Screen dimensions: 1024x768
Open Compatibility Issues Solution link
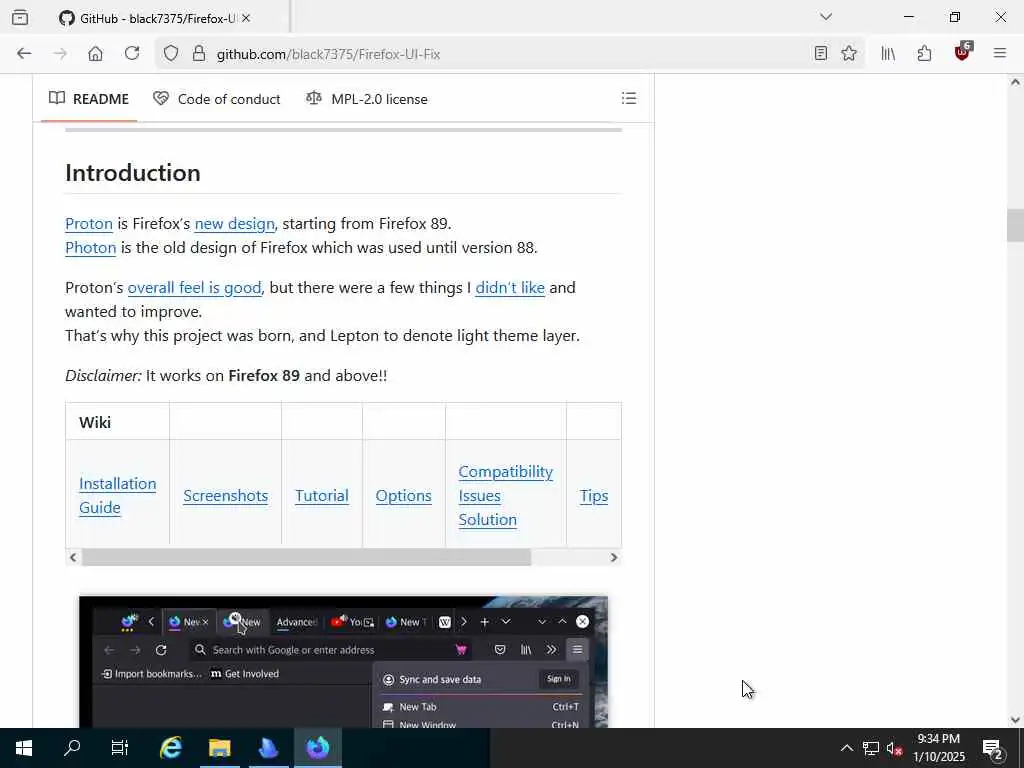tap(505, 496)
